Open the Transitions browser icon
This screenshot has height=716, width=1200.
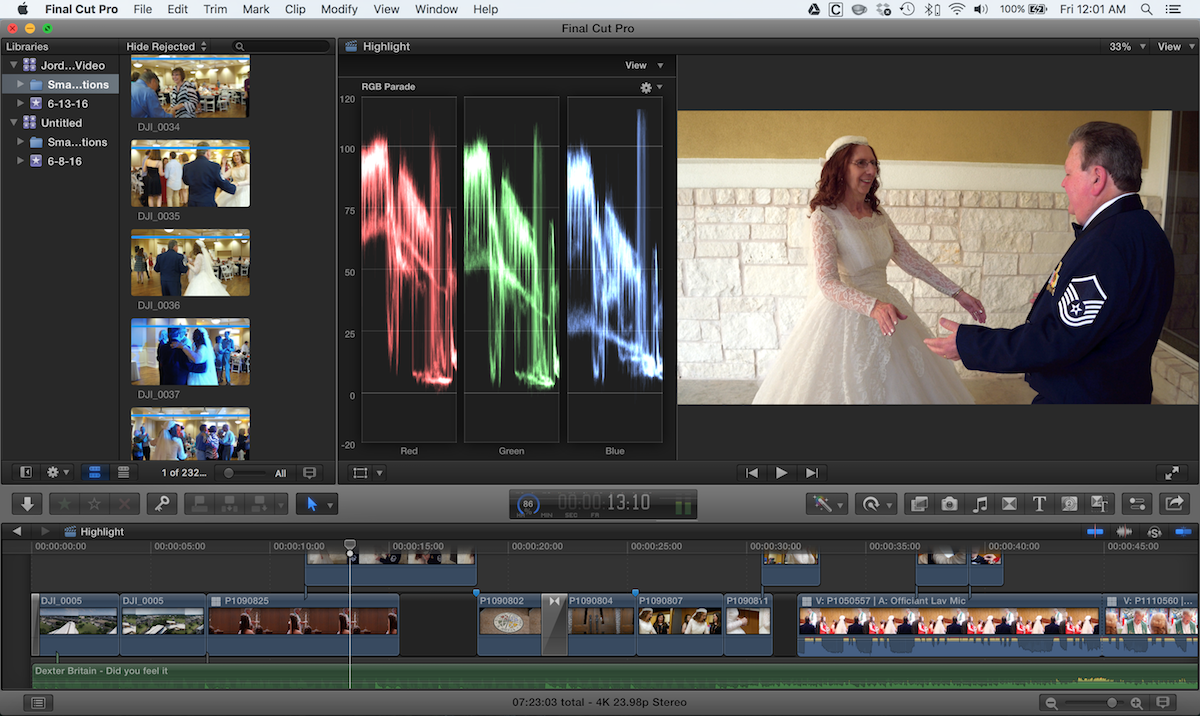pyautogui.click(x=1009, y=503)
